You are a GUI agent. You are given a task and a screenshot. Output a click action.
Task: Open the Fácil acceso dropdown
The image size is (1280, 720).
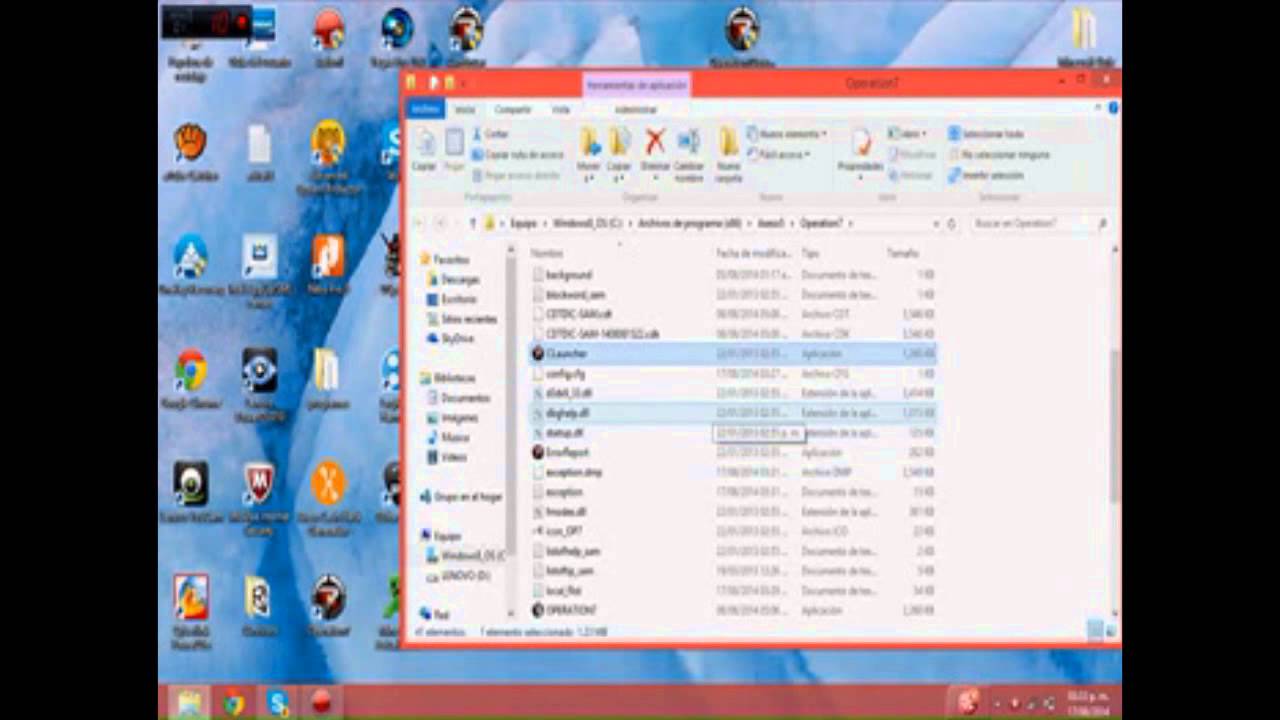coord(777,155)
